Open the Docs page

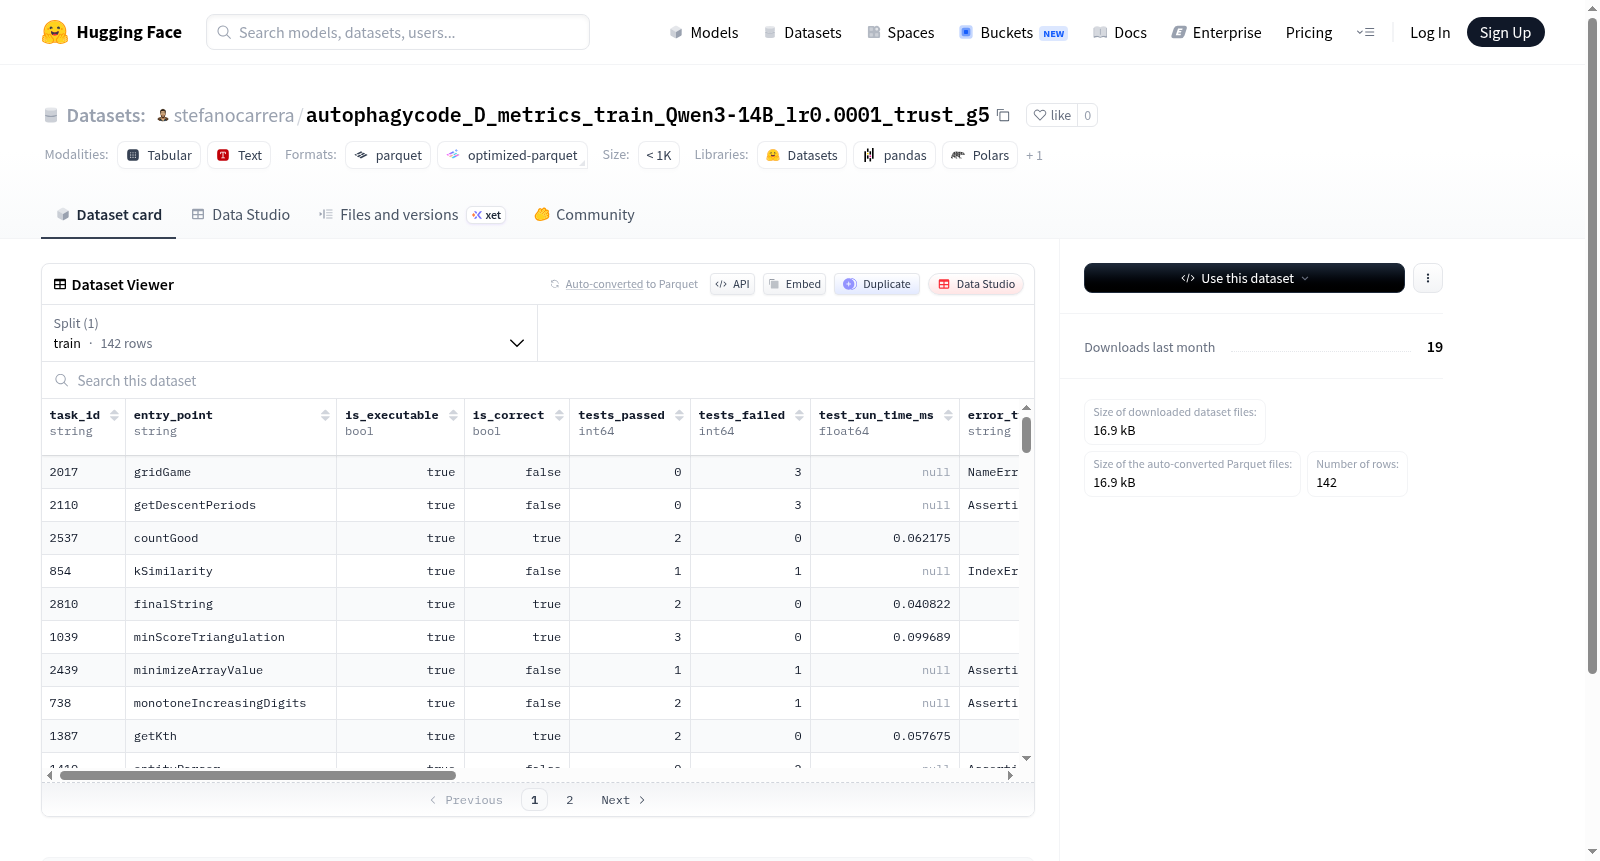coord(1120,32)
